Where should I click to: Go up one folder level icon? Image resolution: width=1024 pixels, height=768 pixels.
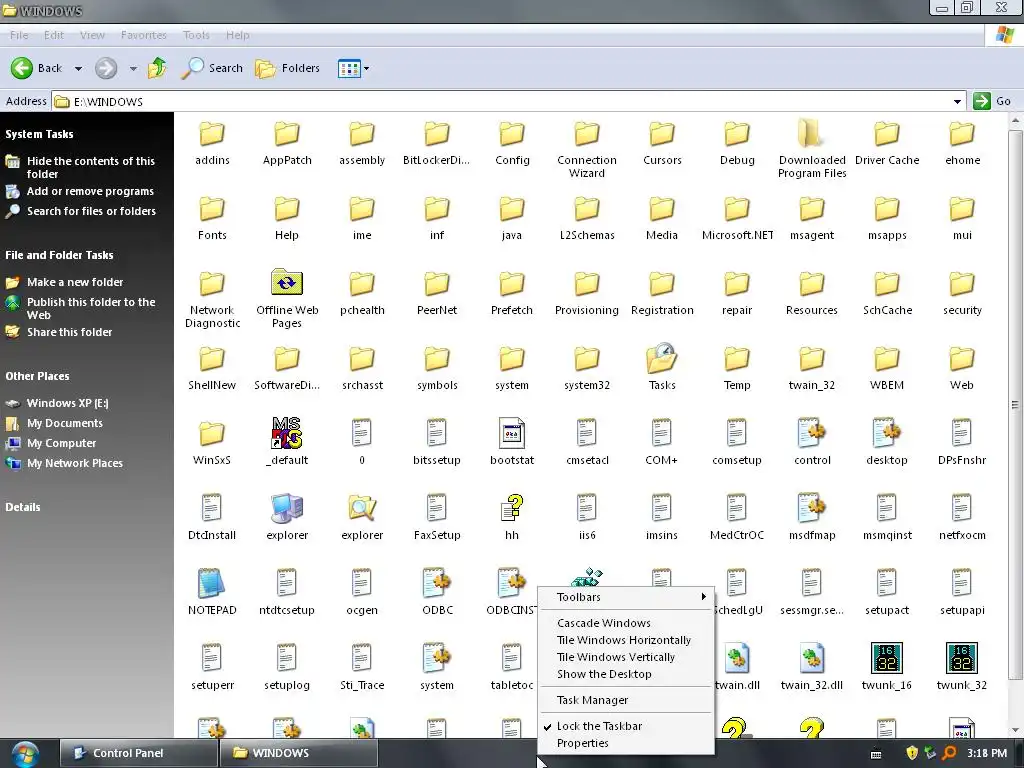(x=157, y=68)
